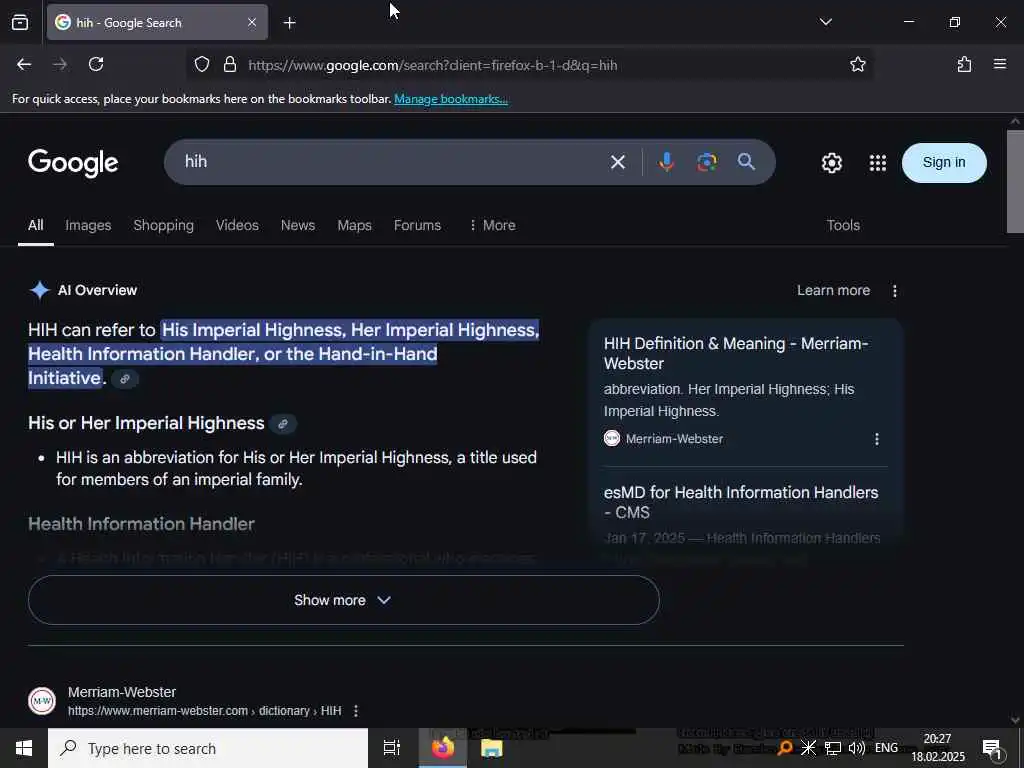Submit search with magnifier icon
The width and height of the screenshot is (1024, 768).
pyautogui.click(x=746, y=162)
